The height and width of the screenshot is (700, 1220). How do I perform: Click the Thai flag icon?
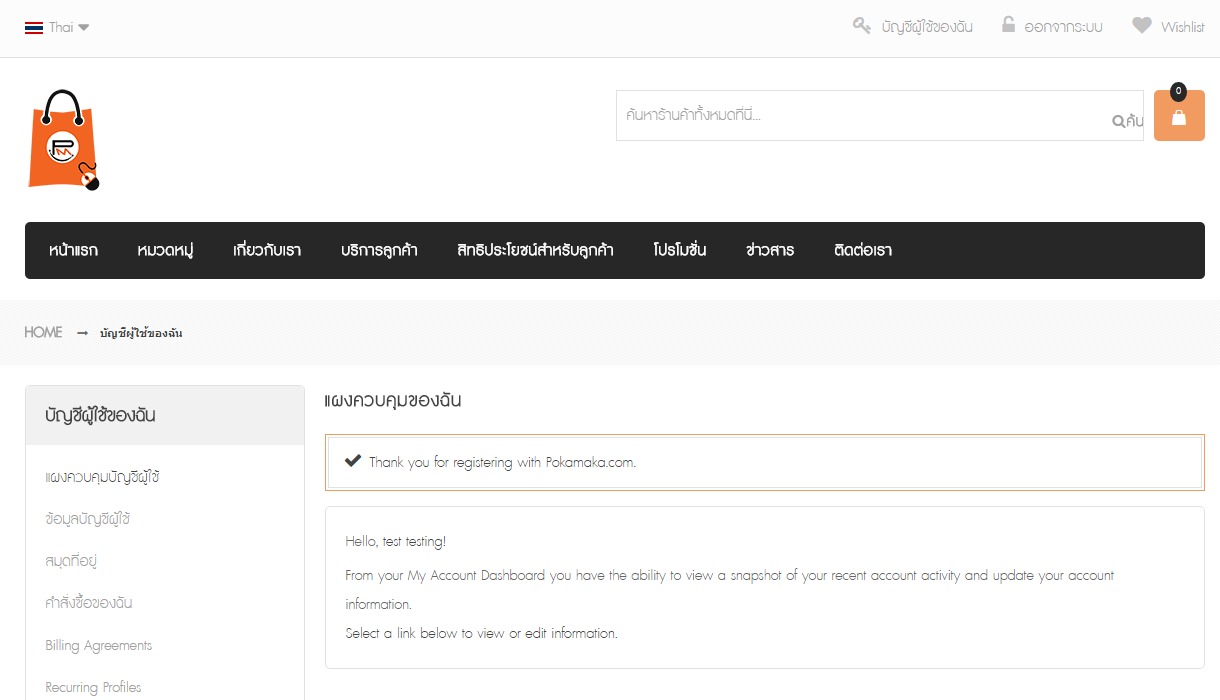pyautogui.click(x=34, y=28)
